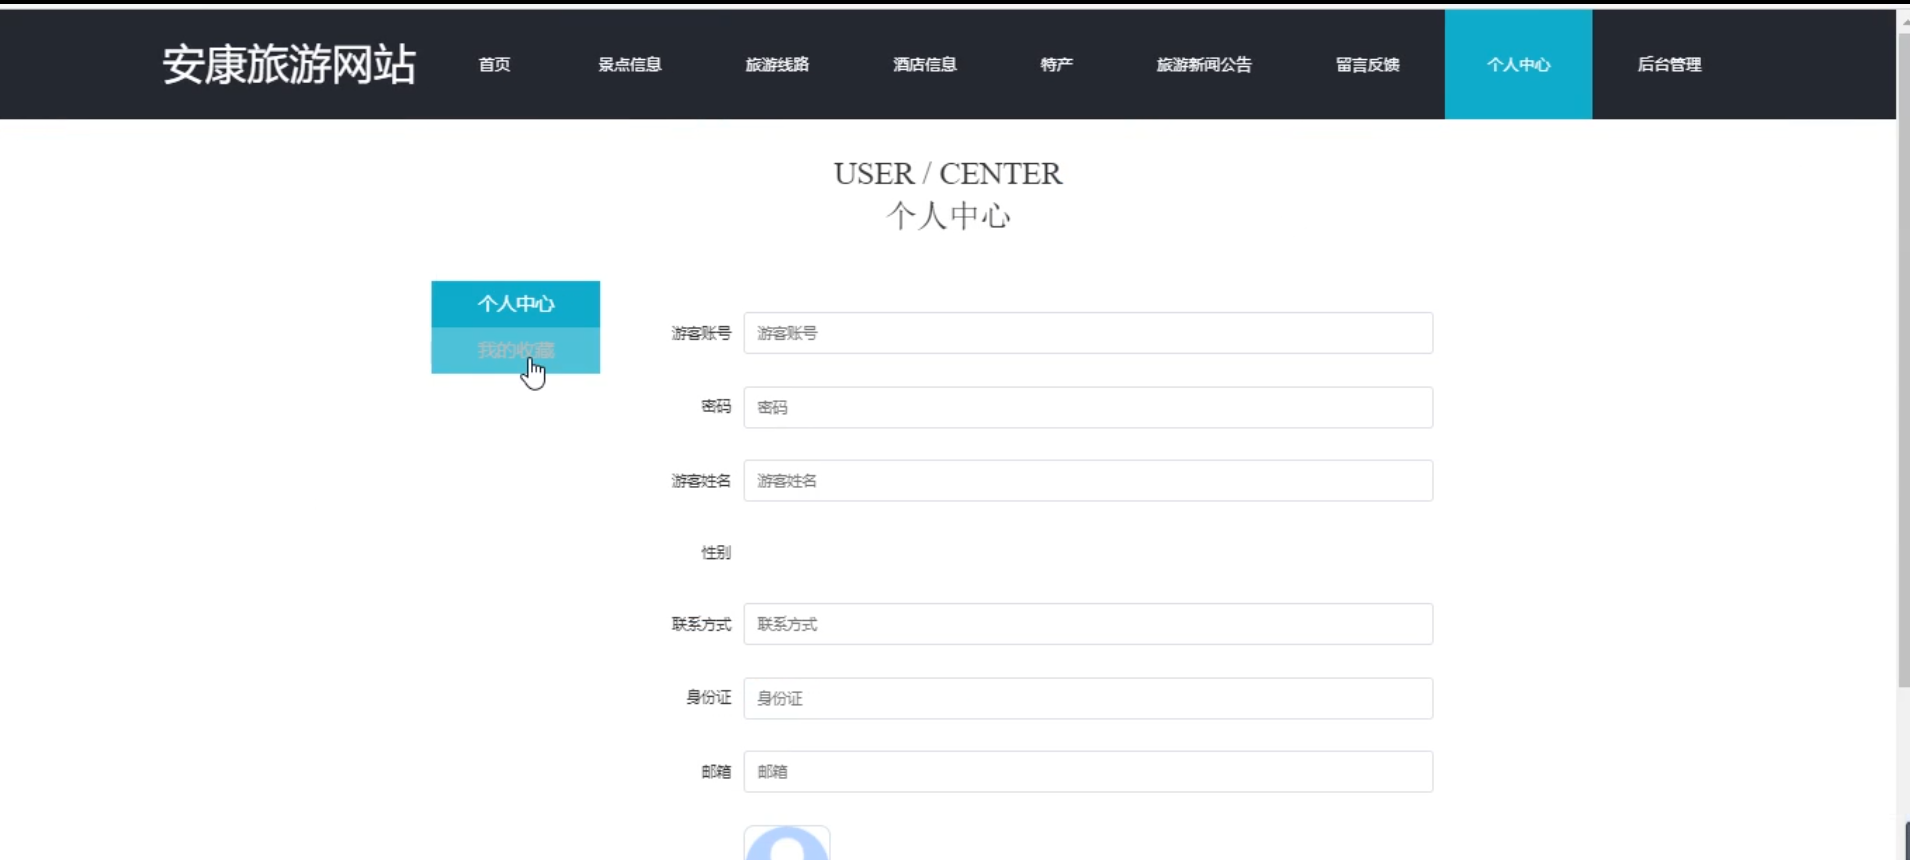
Task: Click the page vertical scrollbar
Action: 1903,360
